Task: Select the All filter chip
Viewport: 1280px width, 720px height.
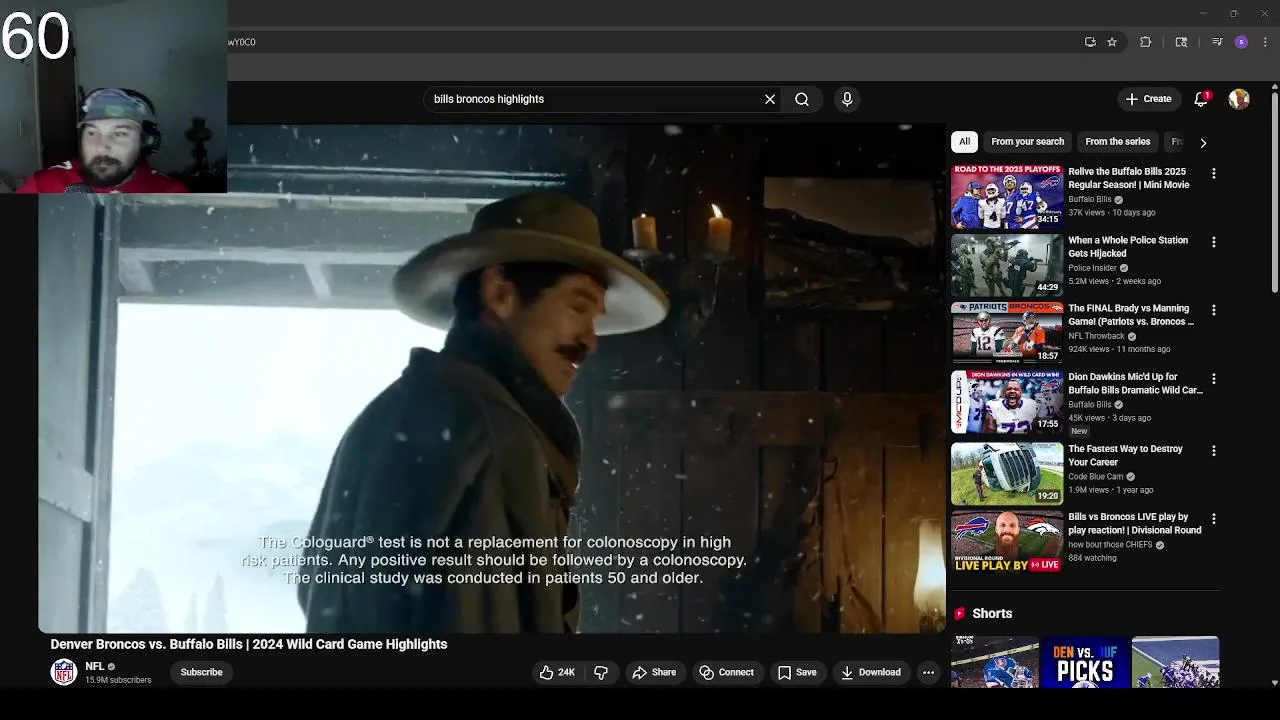Action: (x=964, y=142)
